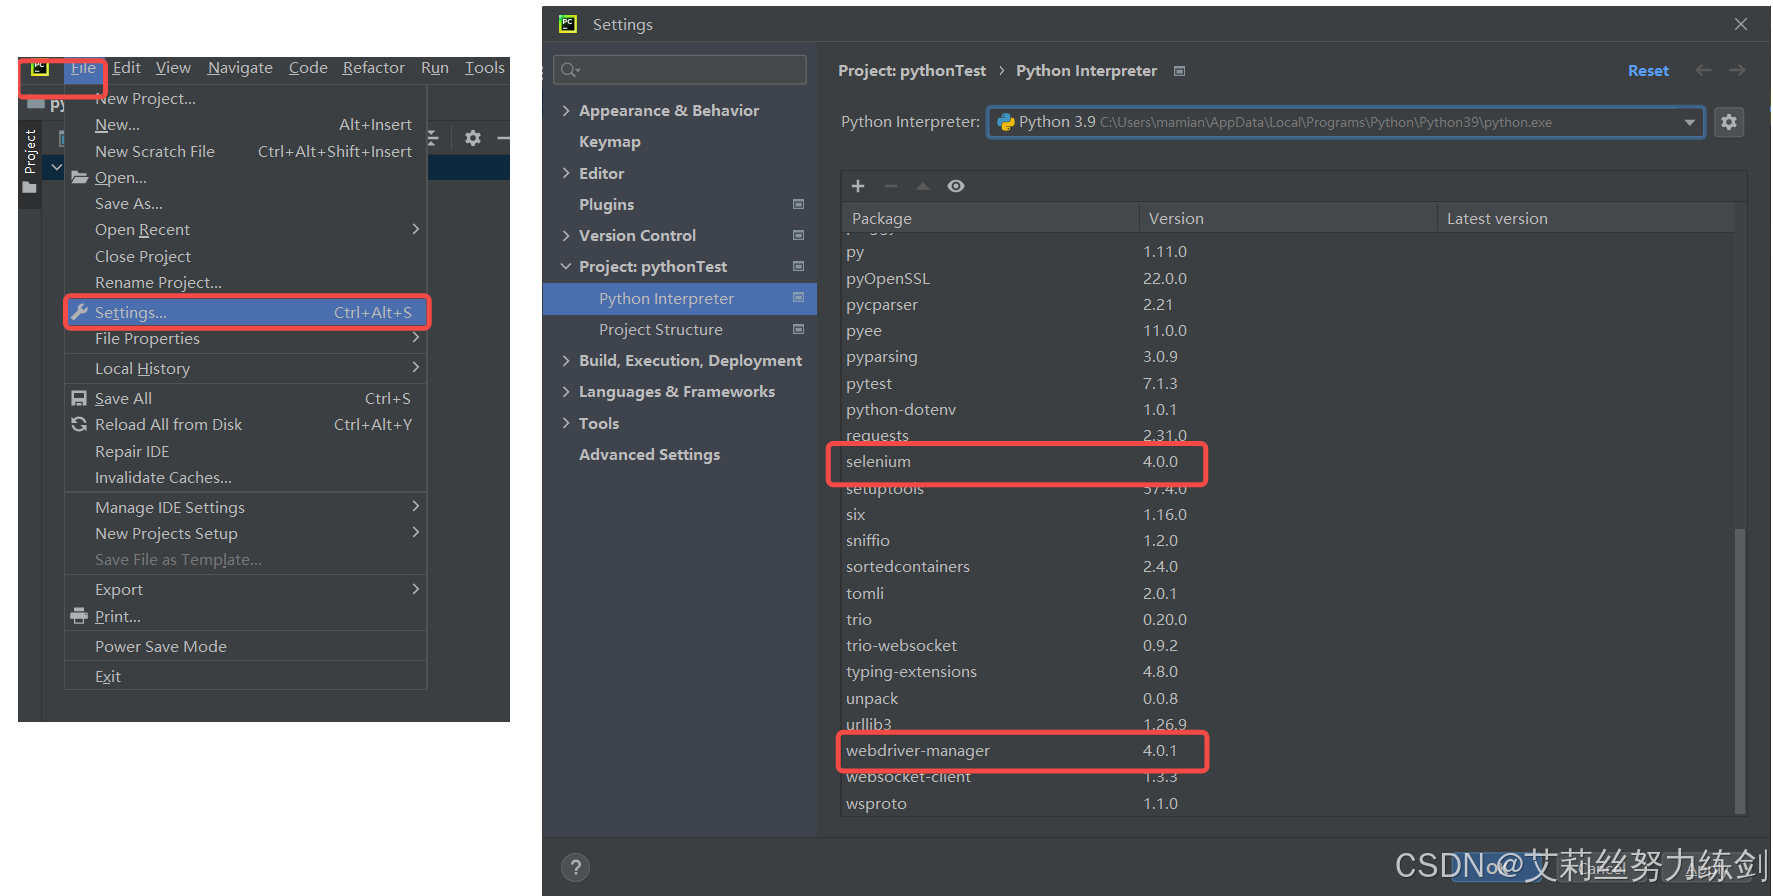Choose Settings... in the File menu

tap(245, 313)
